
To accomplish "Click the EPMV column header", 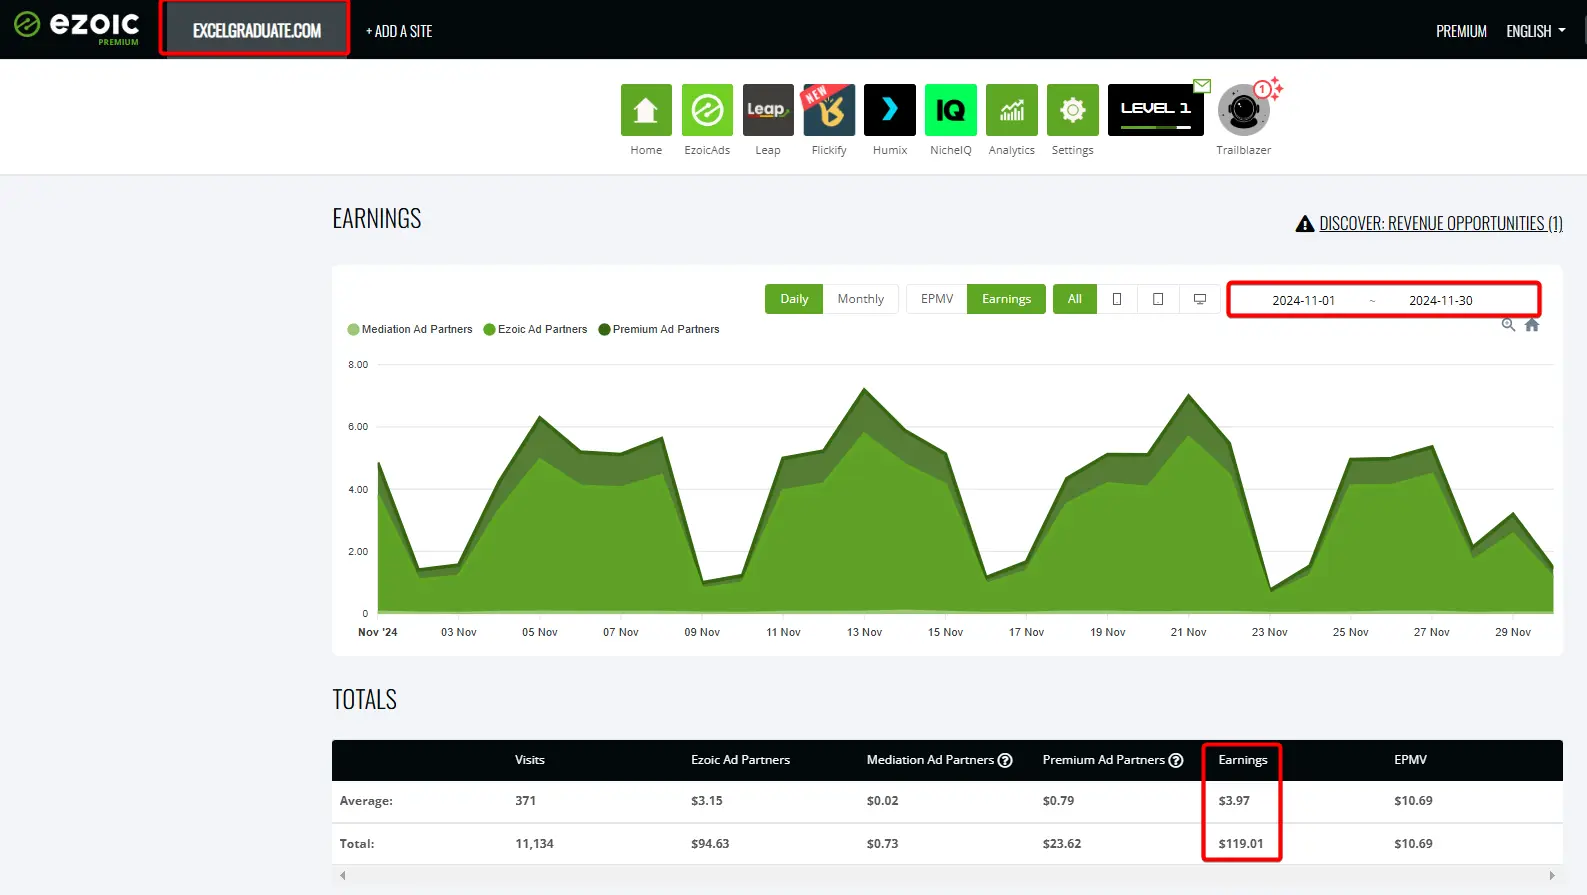I will [x=1410, y=760].
